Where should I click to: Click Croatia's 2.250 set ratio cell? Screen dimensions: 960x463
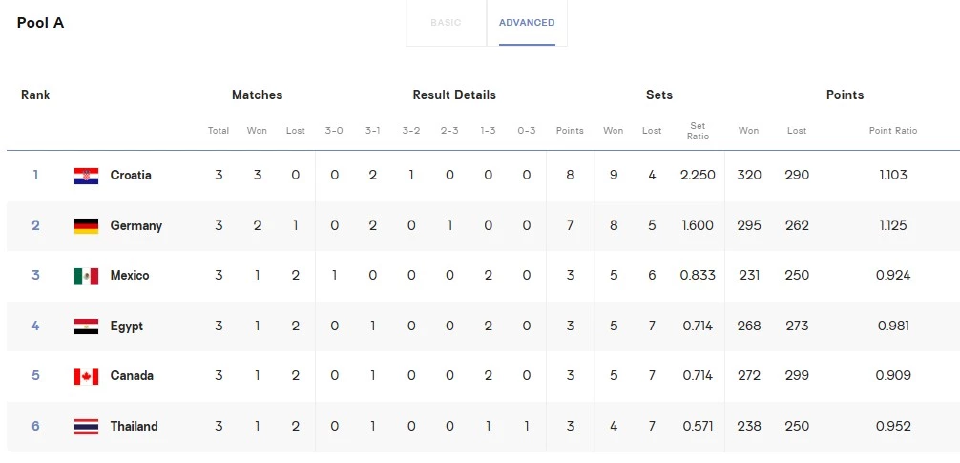(x=697, y=175)
